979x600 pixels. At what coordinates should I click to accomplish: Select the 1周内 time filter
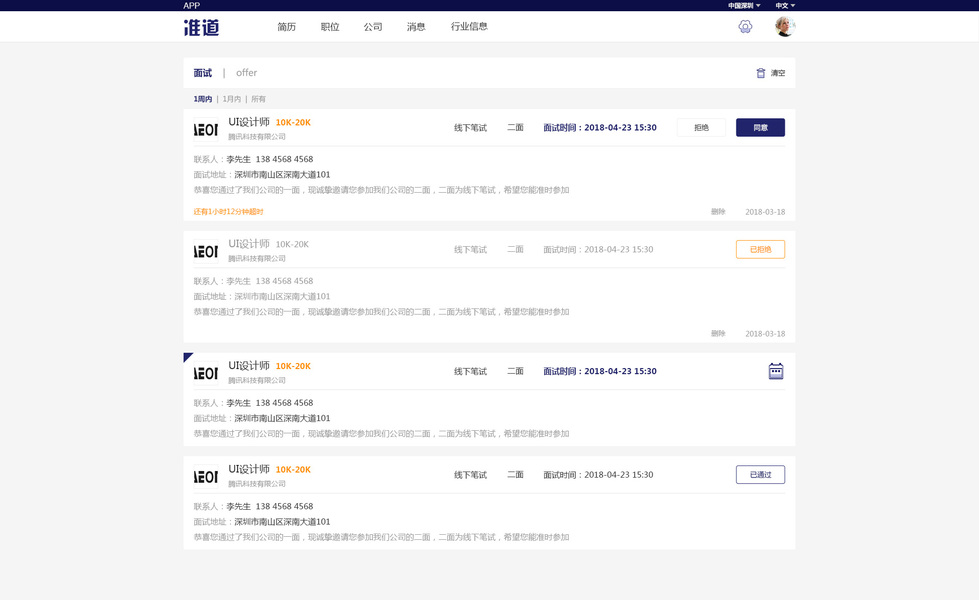(203, 99)
